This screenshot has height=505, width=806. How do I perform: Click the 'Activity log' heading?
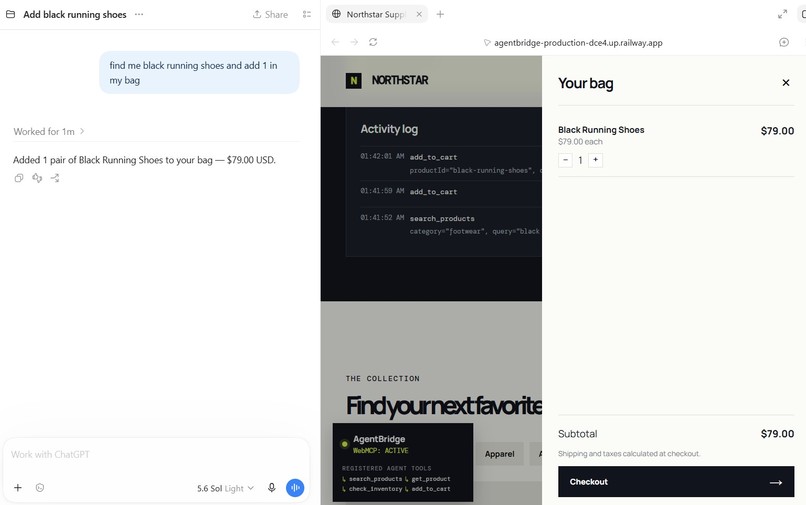tap(389, 129)
